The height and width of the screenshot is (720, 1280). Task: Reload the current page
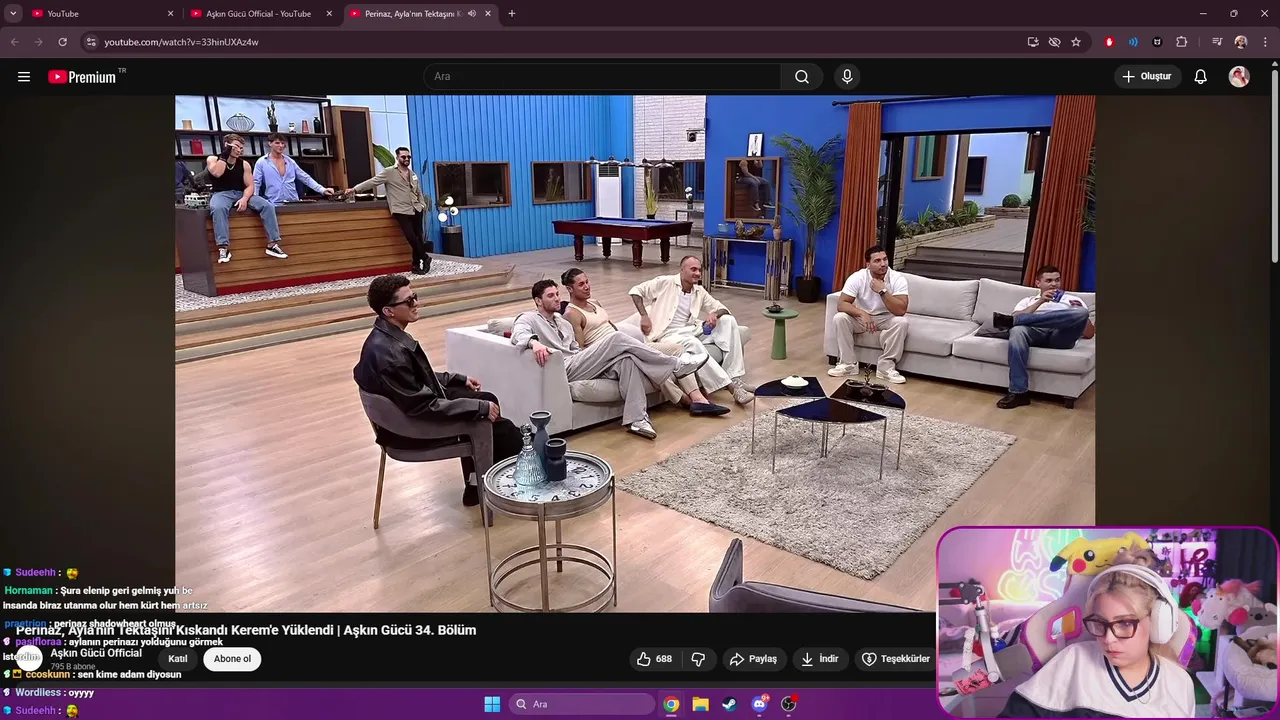(x=62, y=42)
